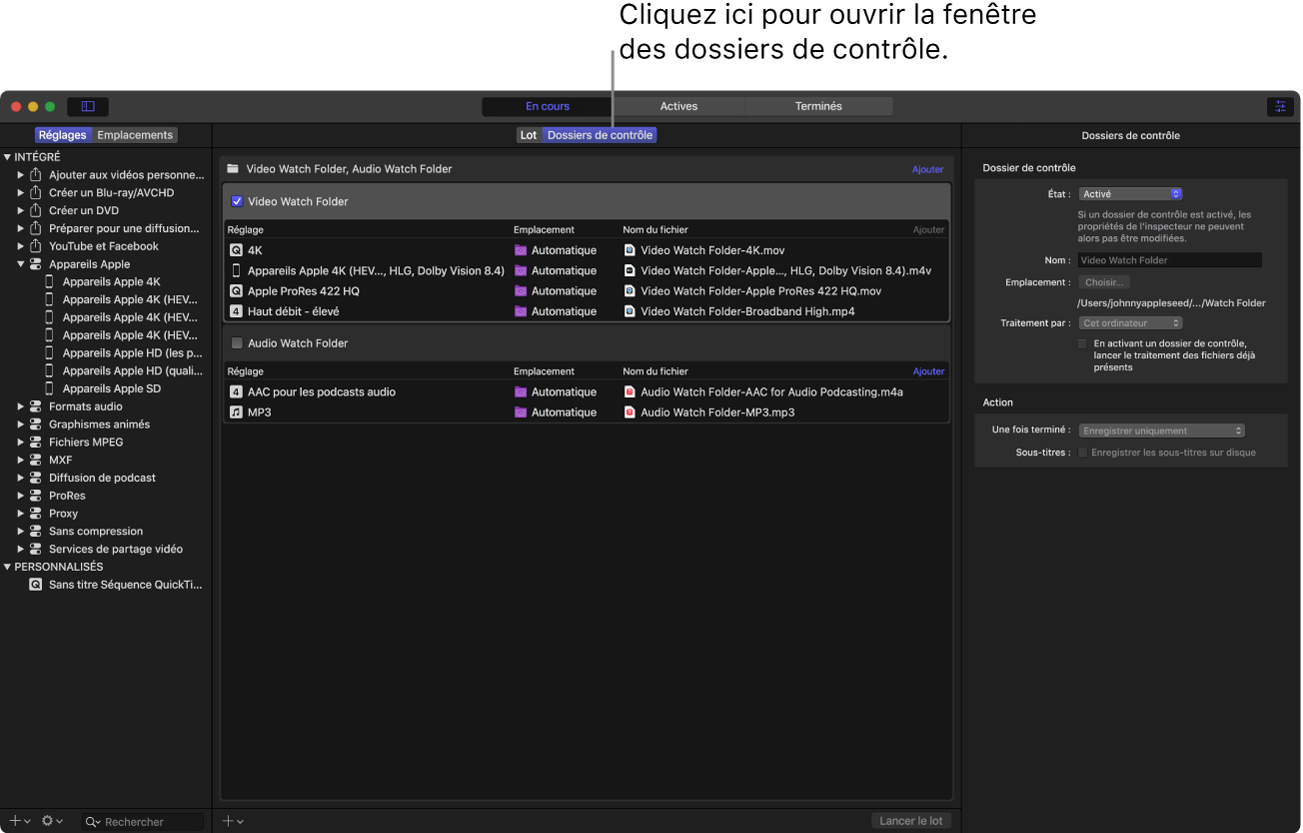The image size is (1303, 833).
Task: Click the Choisir button for Emplacement
Action: point(1104,282)
